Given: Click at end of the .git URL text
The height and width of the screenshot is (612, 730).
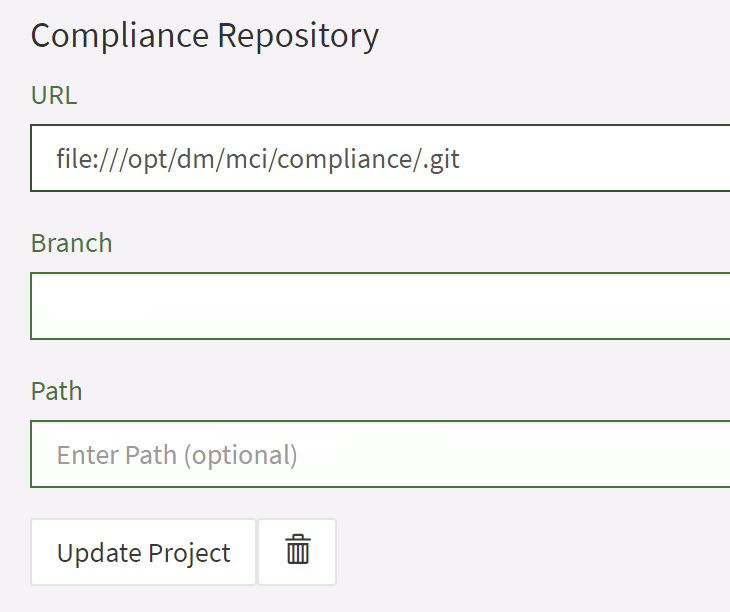Looking at the screenshot, I should point(461,158).
